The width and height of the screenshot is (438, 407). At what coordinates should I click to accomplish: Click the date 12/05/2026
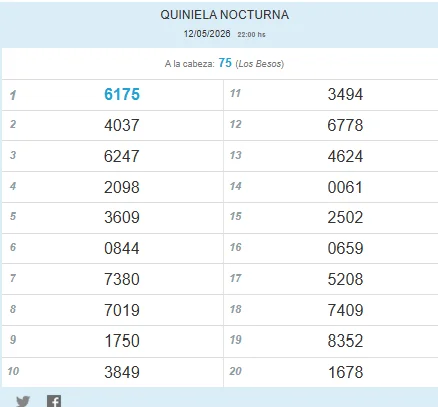[207, 34]
